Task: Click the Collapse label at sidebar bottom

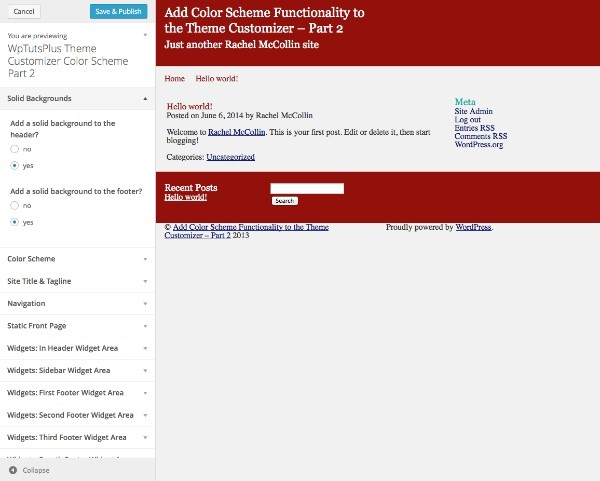Action: [36, 470]
